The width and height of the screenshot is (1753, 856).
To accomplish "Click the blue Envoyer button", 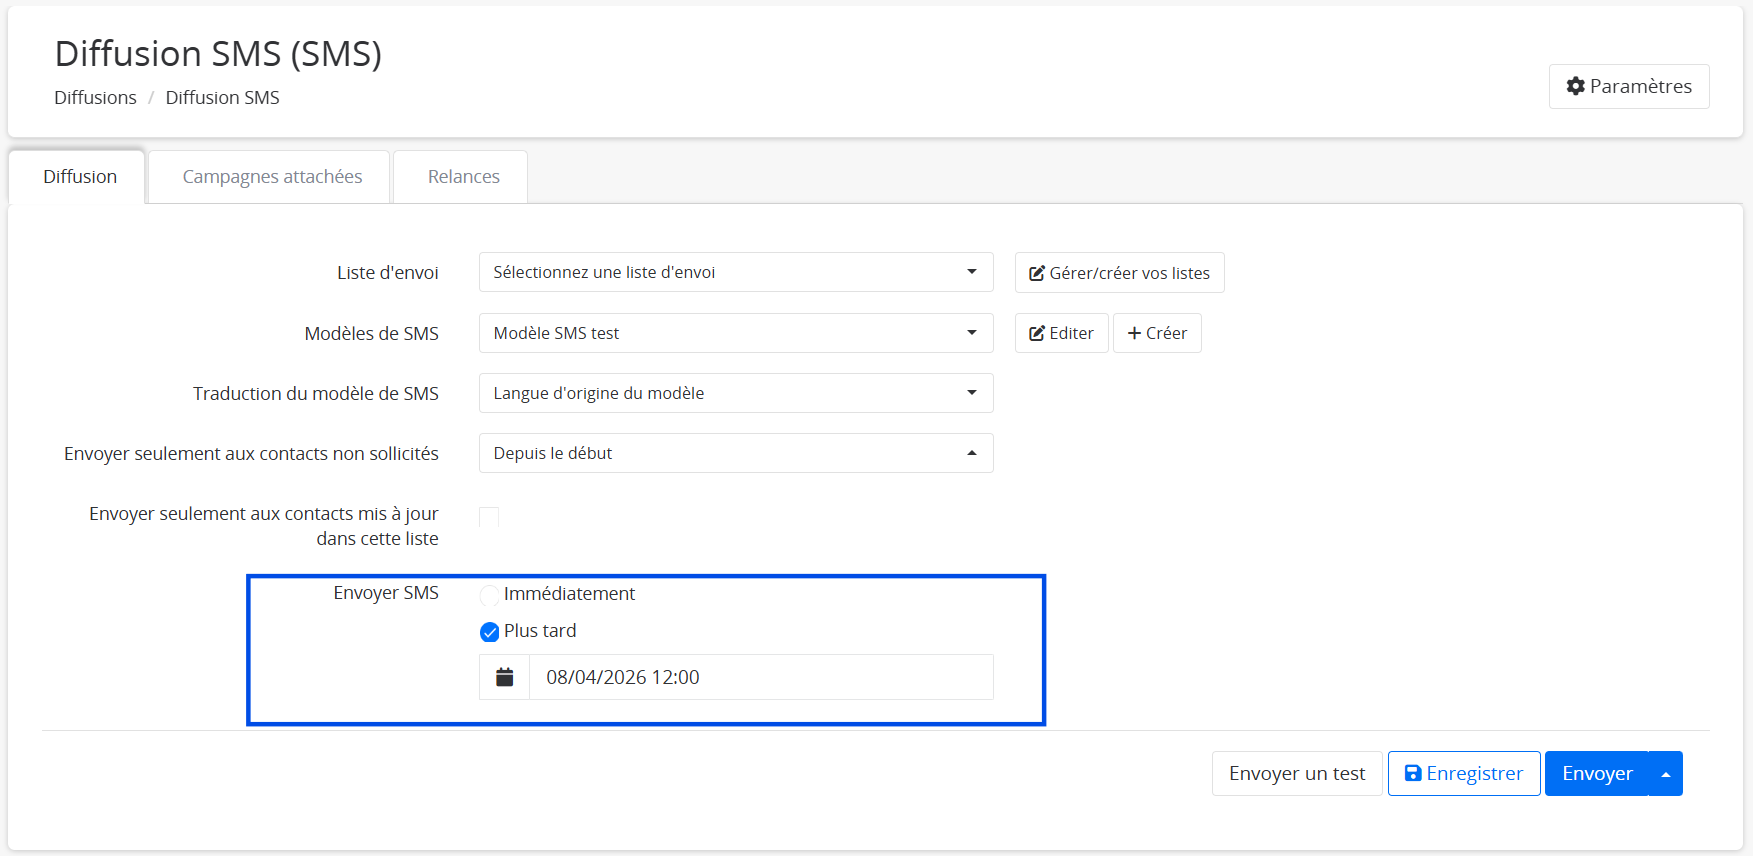I will click(x=1596, y=773).
